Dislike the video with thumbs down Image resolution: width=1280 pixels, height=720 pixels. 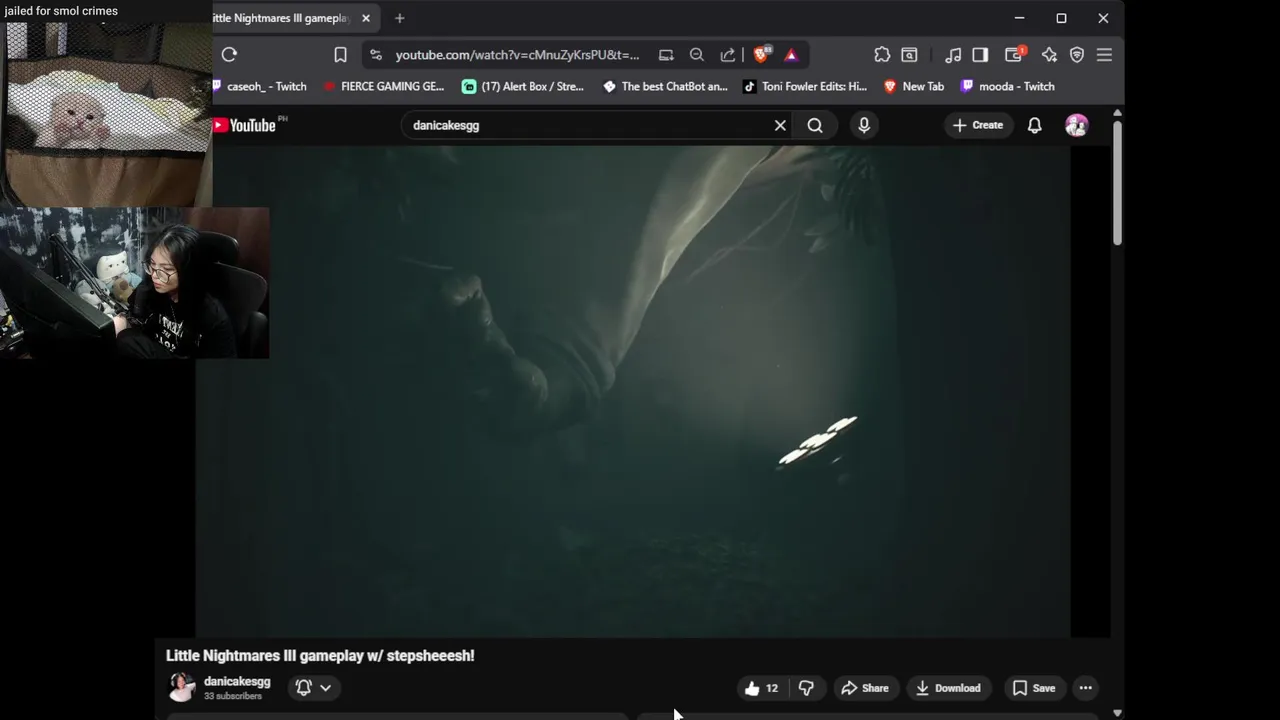pos(806,688)
